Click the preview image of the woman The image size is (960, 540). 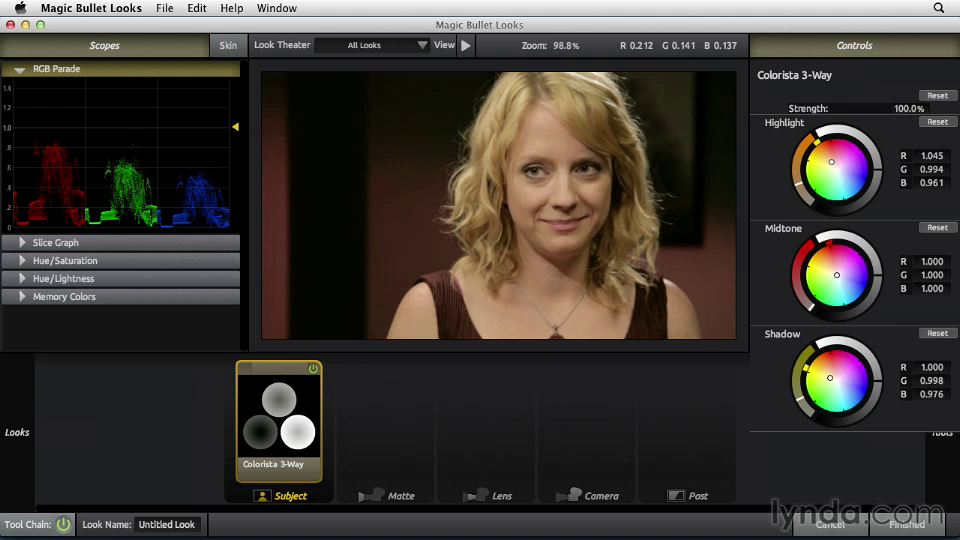498,205
